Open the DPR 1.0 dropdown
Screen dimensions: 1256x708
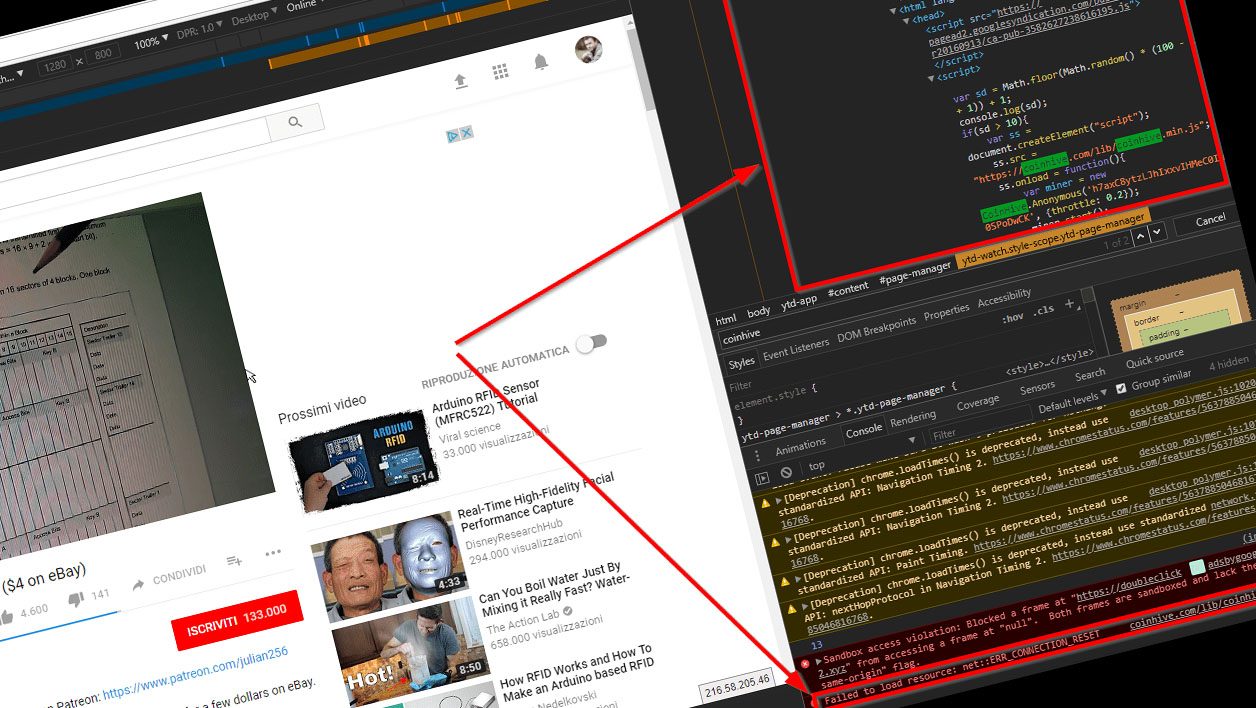coord(202,29)
